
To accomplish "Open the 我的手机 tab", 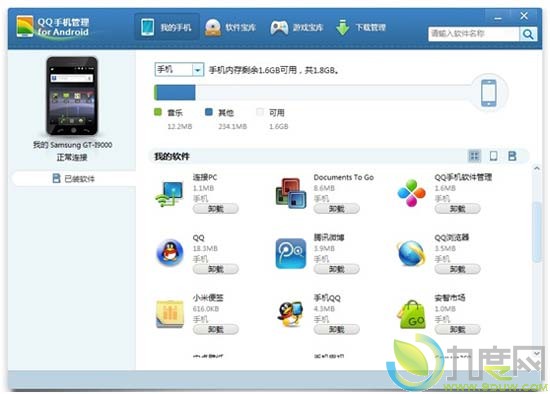I will point(167,27).
